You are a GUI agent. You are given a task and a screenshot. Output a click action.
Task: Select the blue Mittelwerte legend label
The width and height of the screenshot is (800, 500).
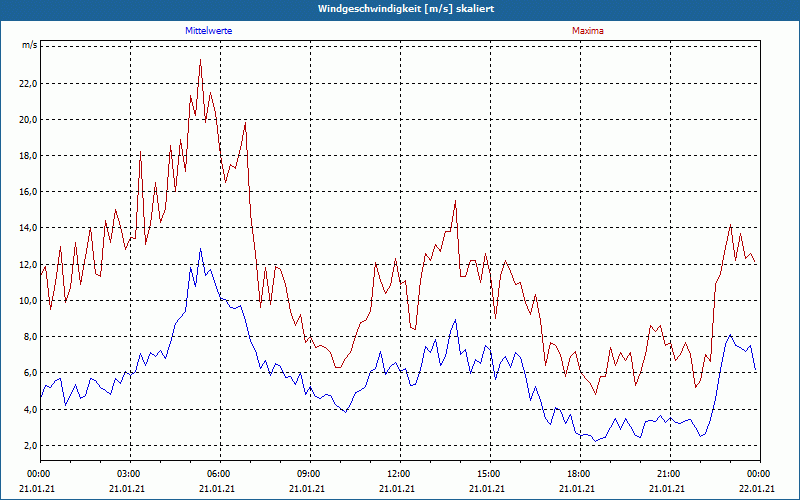coord(209,31)
